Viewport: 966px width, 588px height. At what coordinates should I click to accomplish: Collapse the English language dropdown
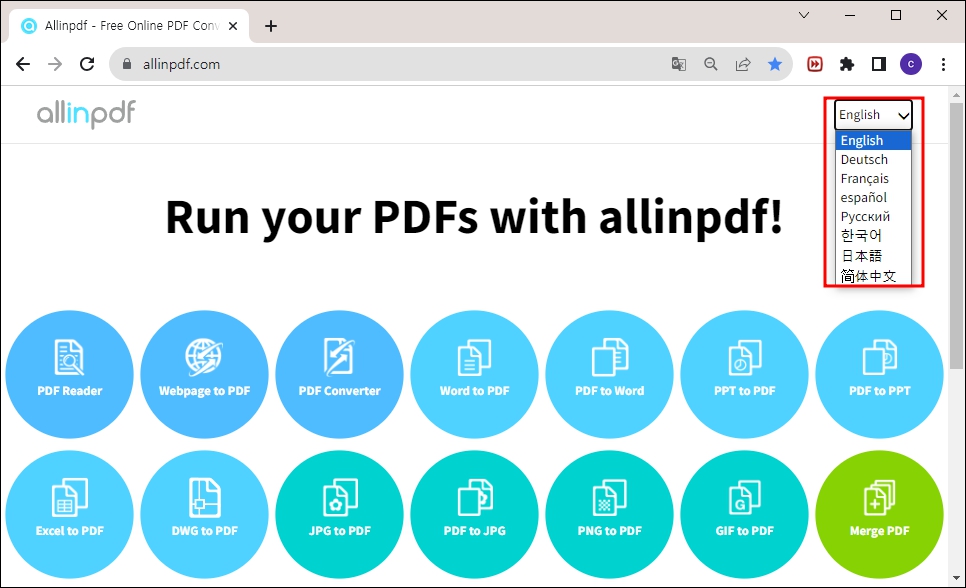pos(874,115)
